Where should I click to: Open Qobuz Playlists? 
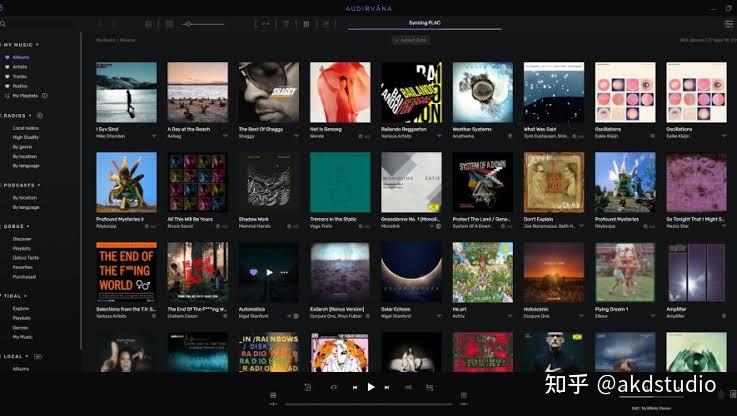click(22, 248)
